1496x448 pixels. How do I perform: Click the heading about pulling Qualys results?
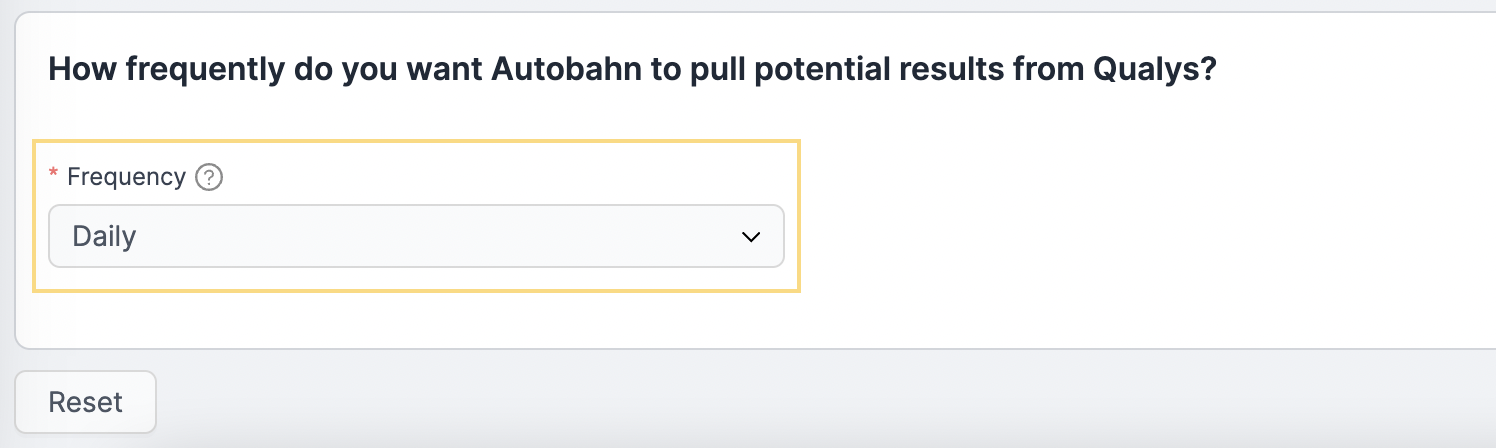pyautogui.click(x=632, y=71)
